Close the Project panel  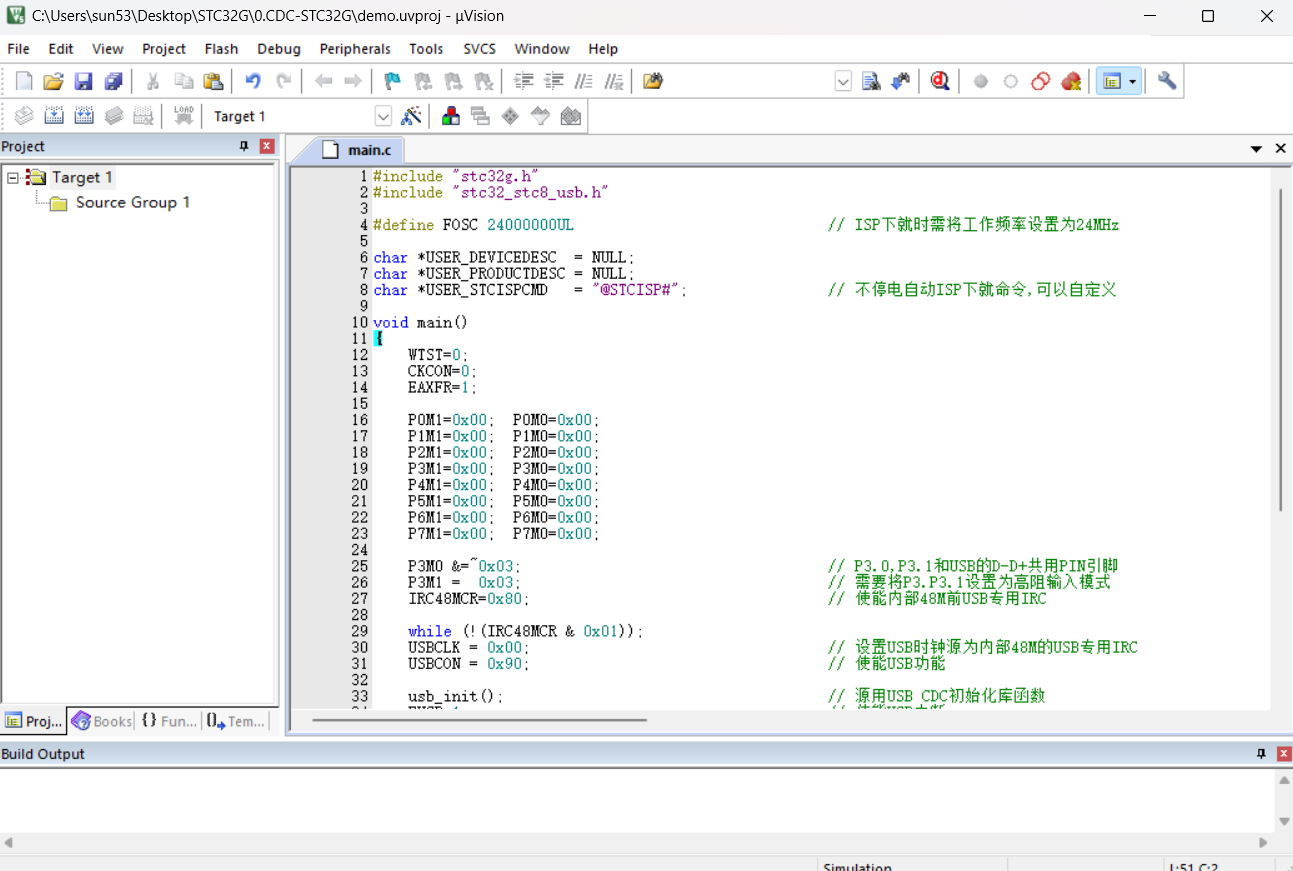[267, 146]
